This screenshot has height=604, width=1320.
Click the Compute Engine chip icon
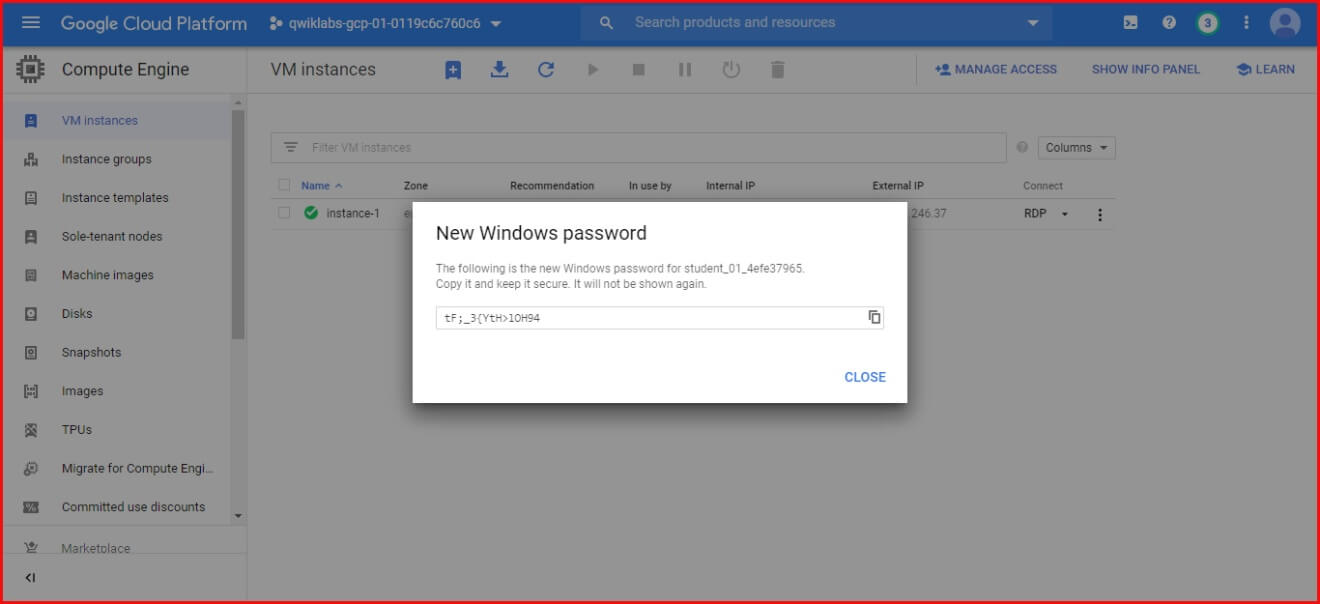(31, 69)
